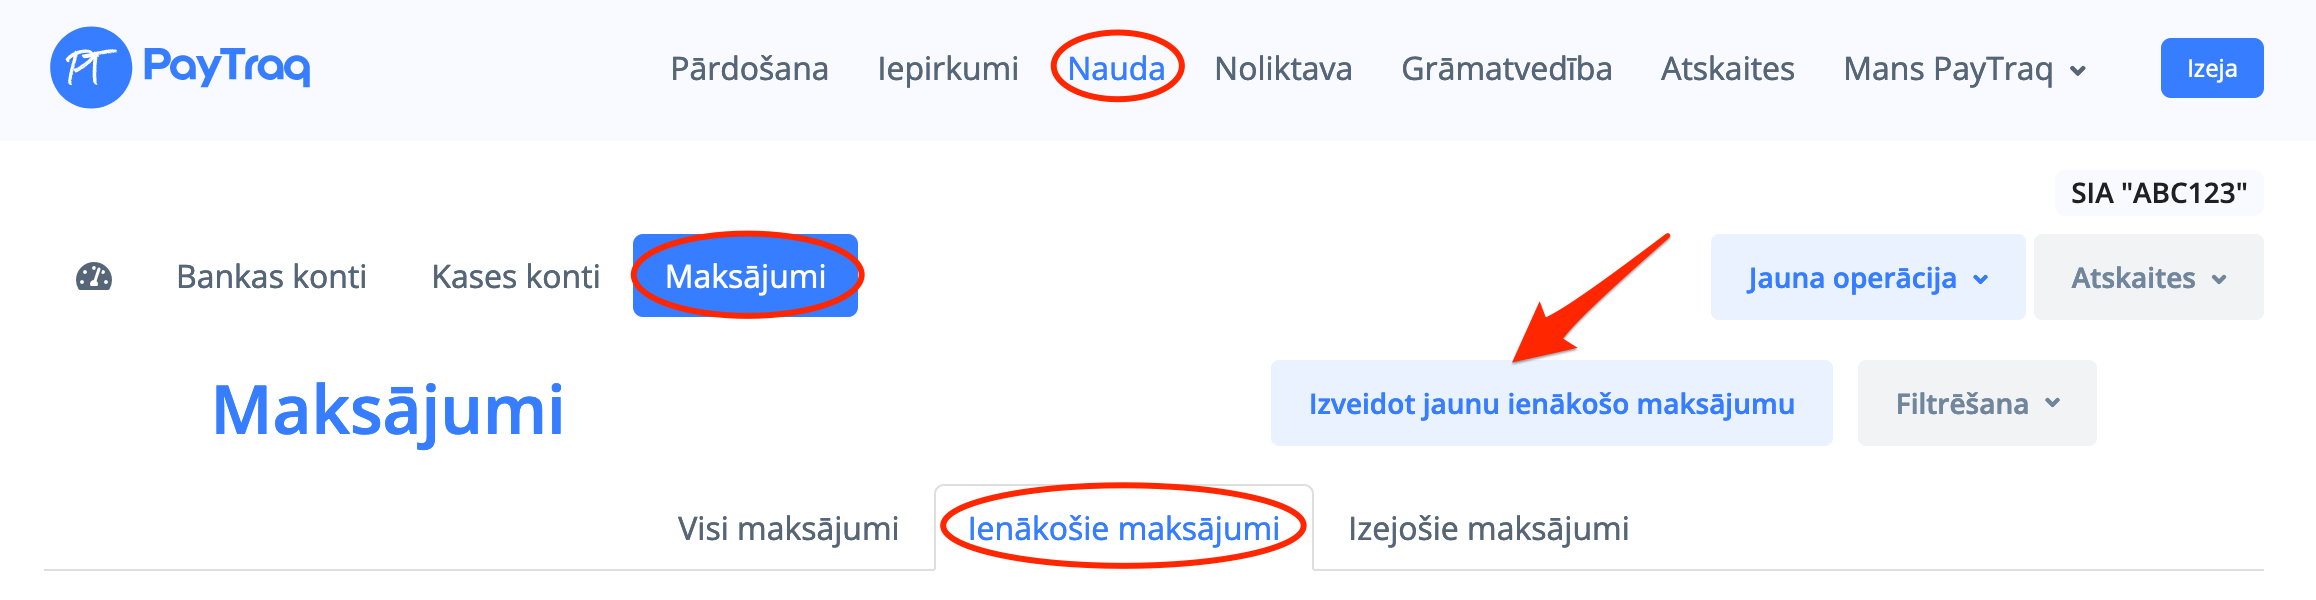Click the SIA "ABC123" company label

(2158, 193)
